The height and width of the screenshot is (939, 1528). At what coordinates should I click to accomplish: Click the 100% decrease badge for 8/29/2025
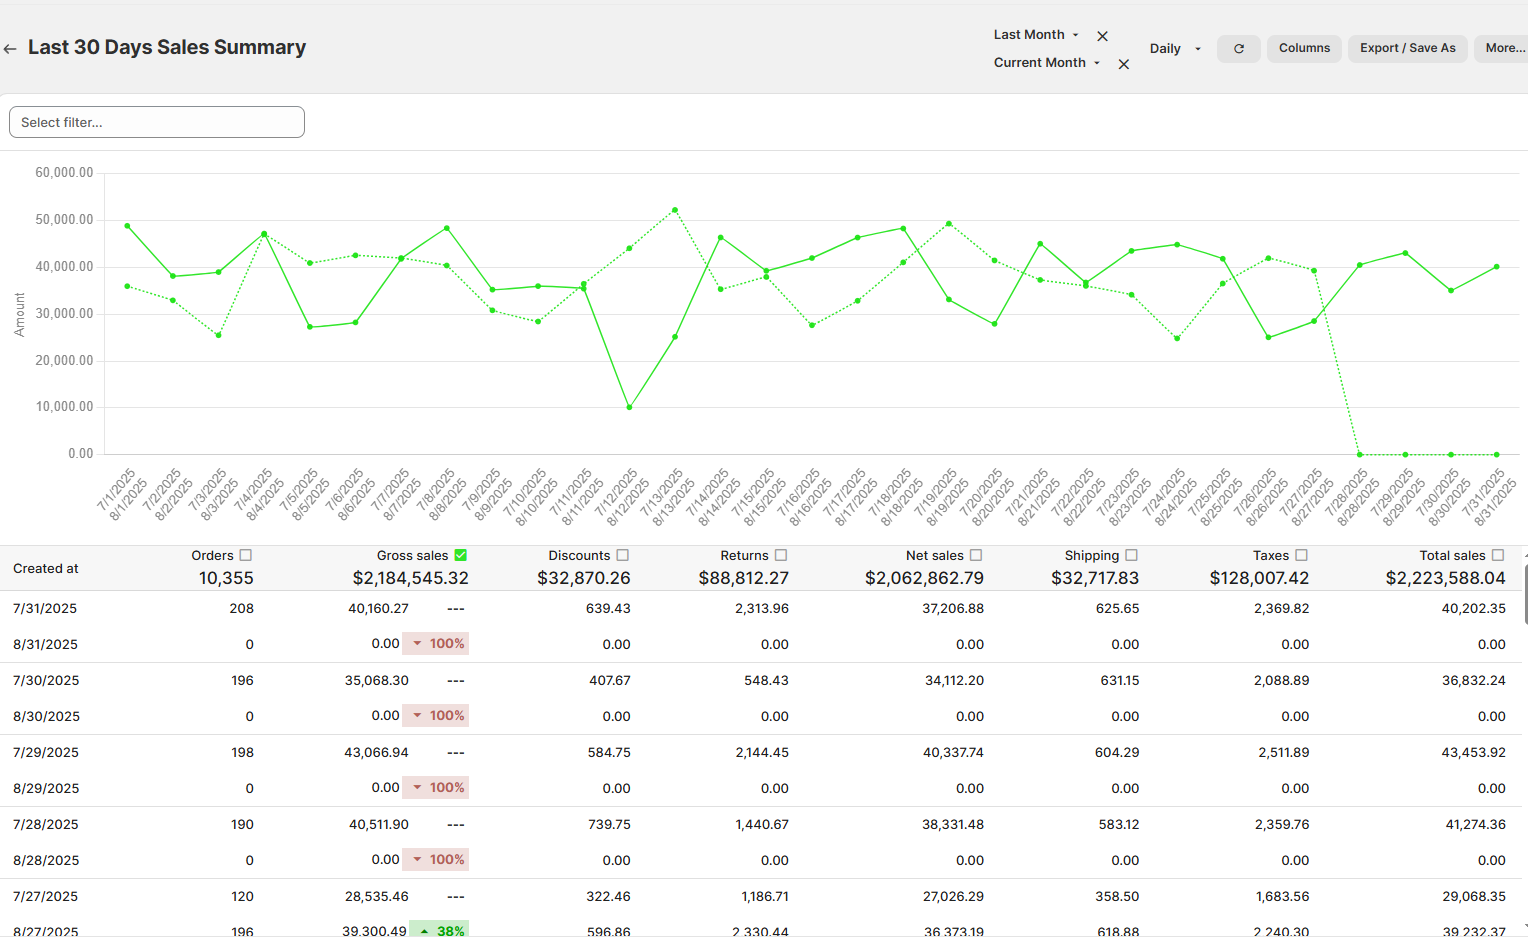coord(436,788)
